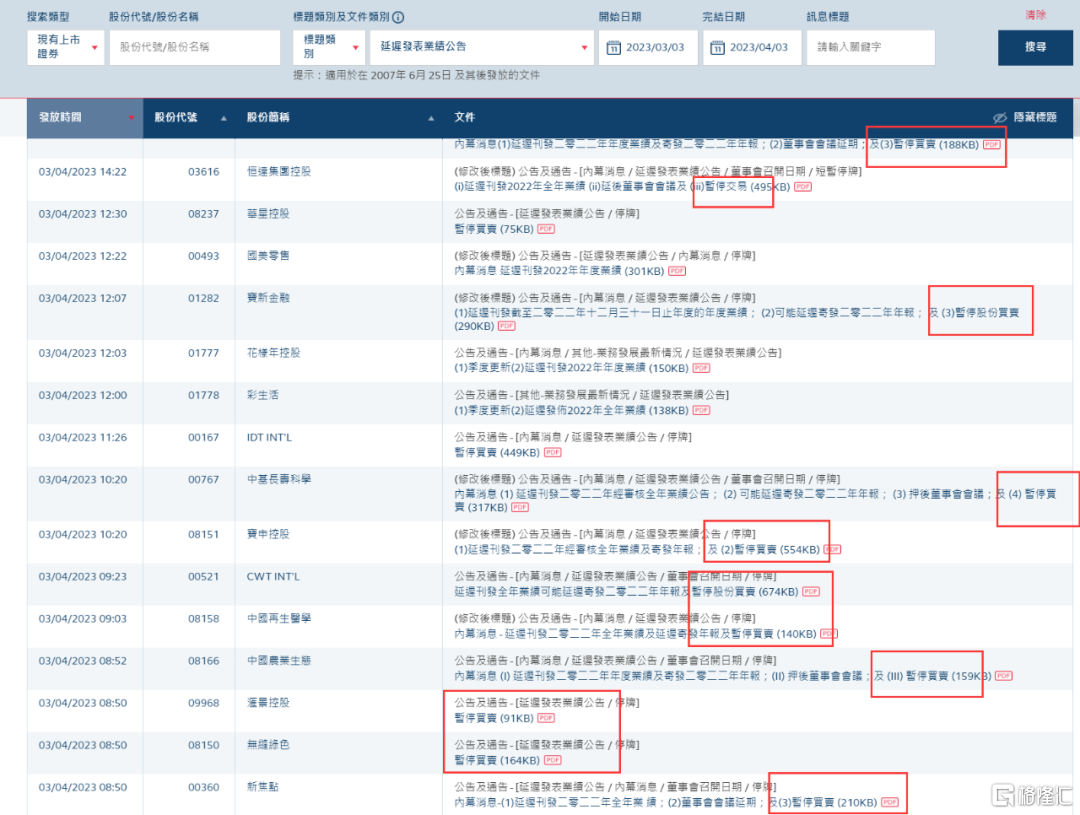1080x815 pixels.
Task: Sort results by 發放時間 column
Action: click(85, 117)
